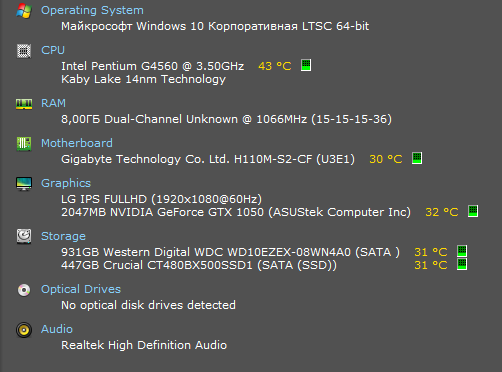Open the RAM section heading
502x372 pixels.
[53, 103]
